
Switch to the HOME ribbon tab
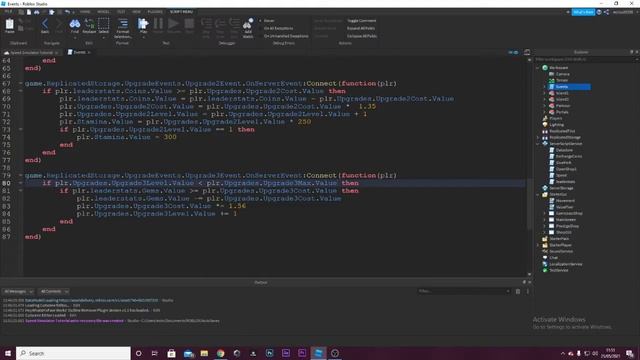85,12
